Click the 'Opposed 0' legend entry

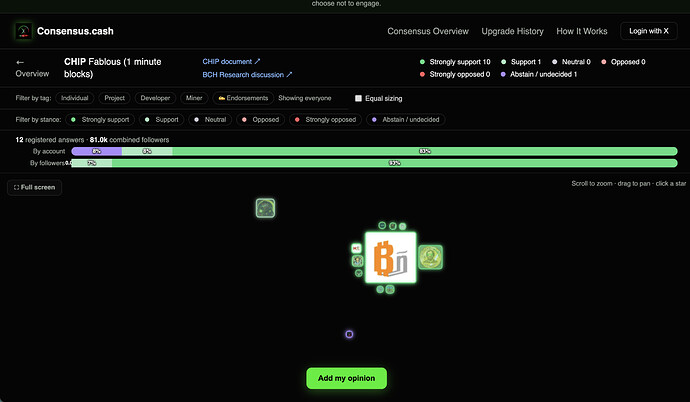623,62
